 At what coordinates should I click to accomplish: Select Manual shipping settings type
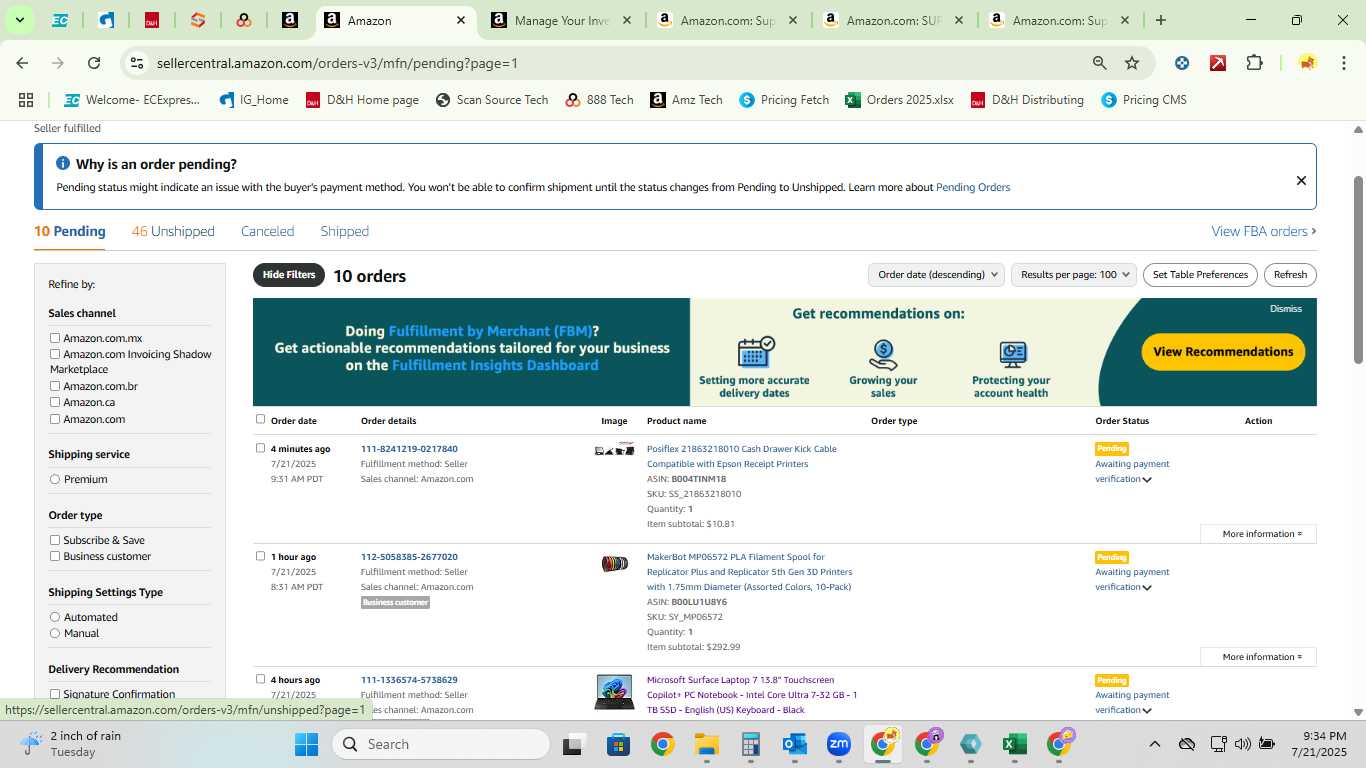pyautogui.click(x=55, y=633)
